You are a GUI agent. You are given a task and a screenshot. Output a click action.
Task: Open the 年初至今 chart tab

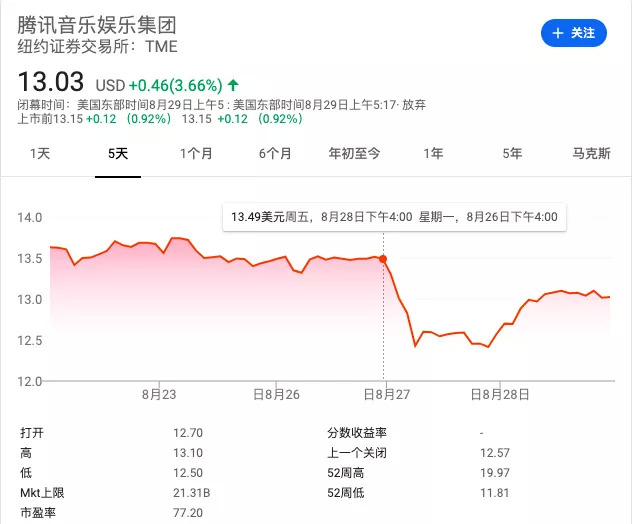(354, 154)
